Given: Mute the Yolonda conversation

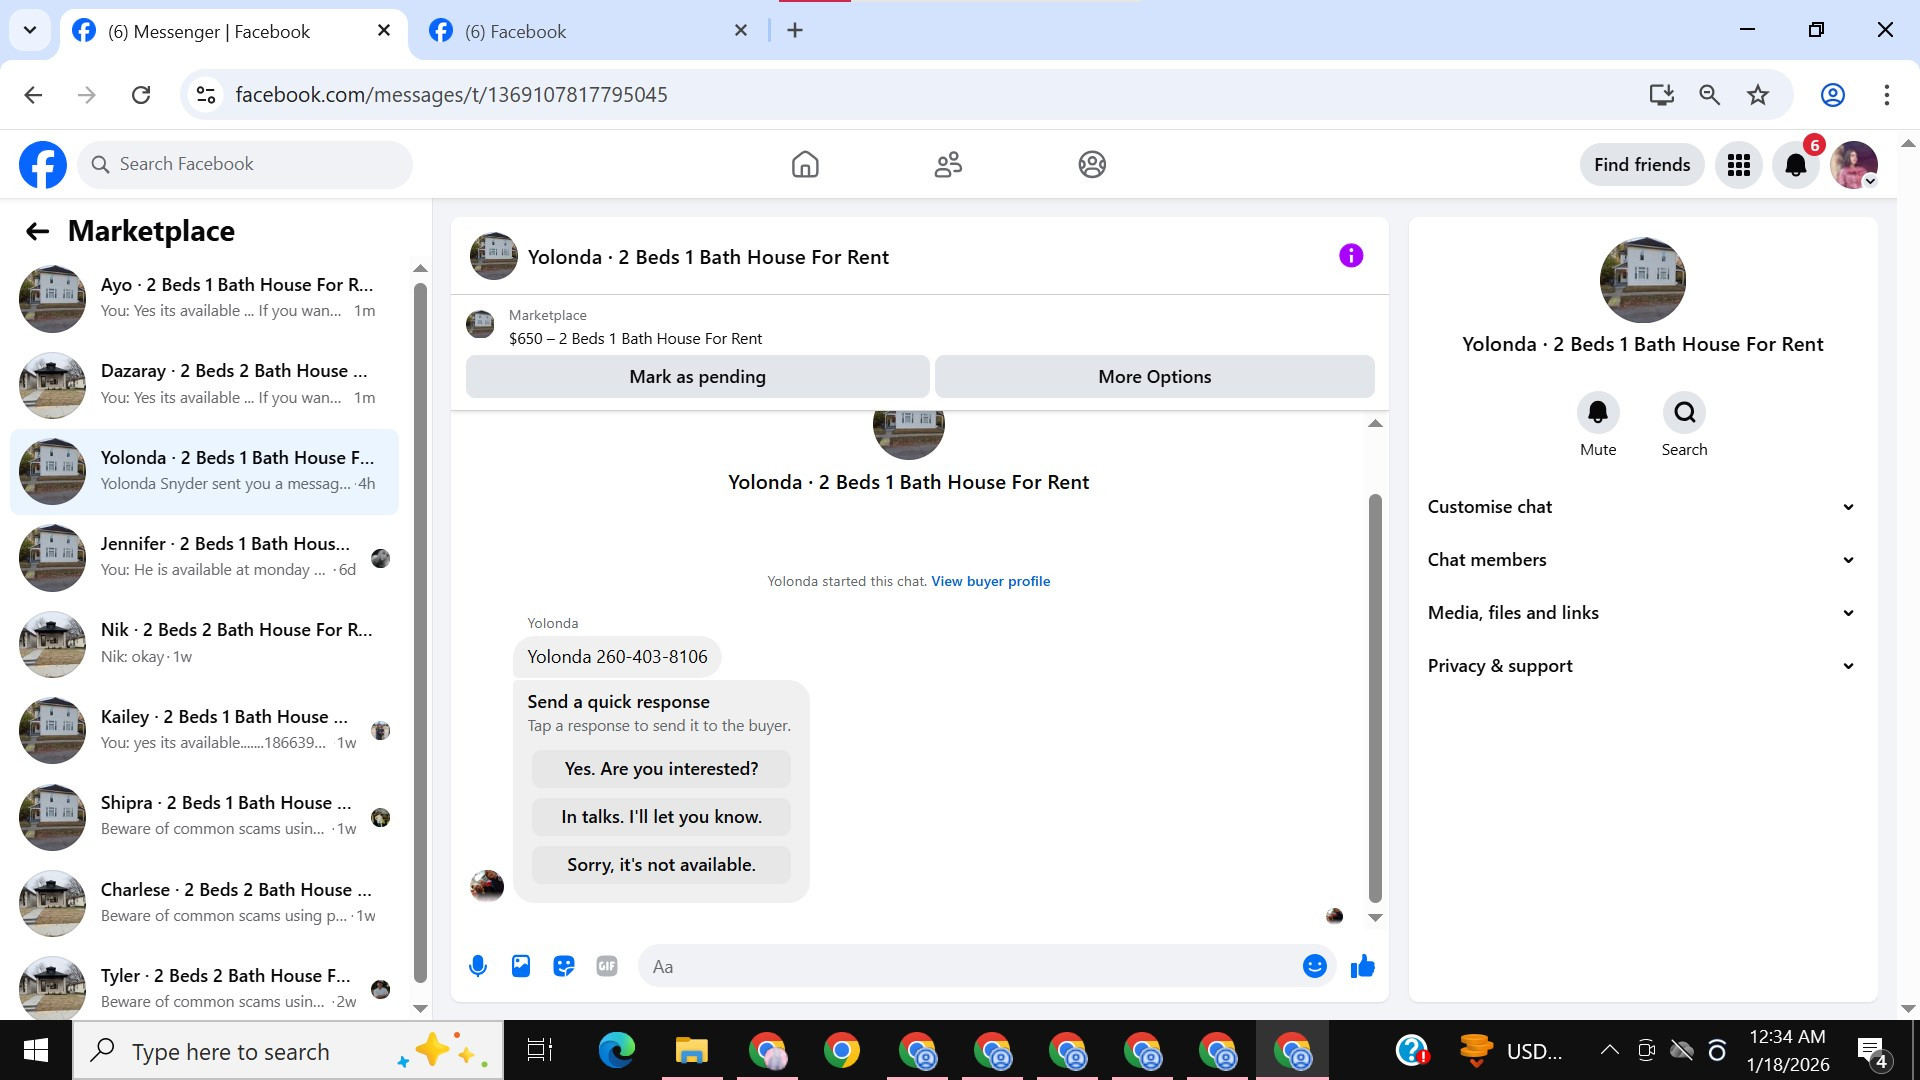Looking at the screenshot, I should coord(1598,412).
